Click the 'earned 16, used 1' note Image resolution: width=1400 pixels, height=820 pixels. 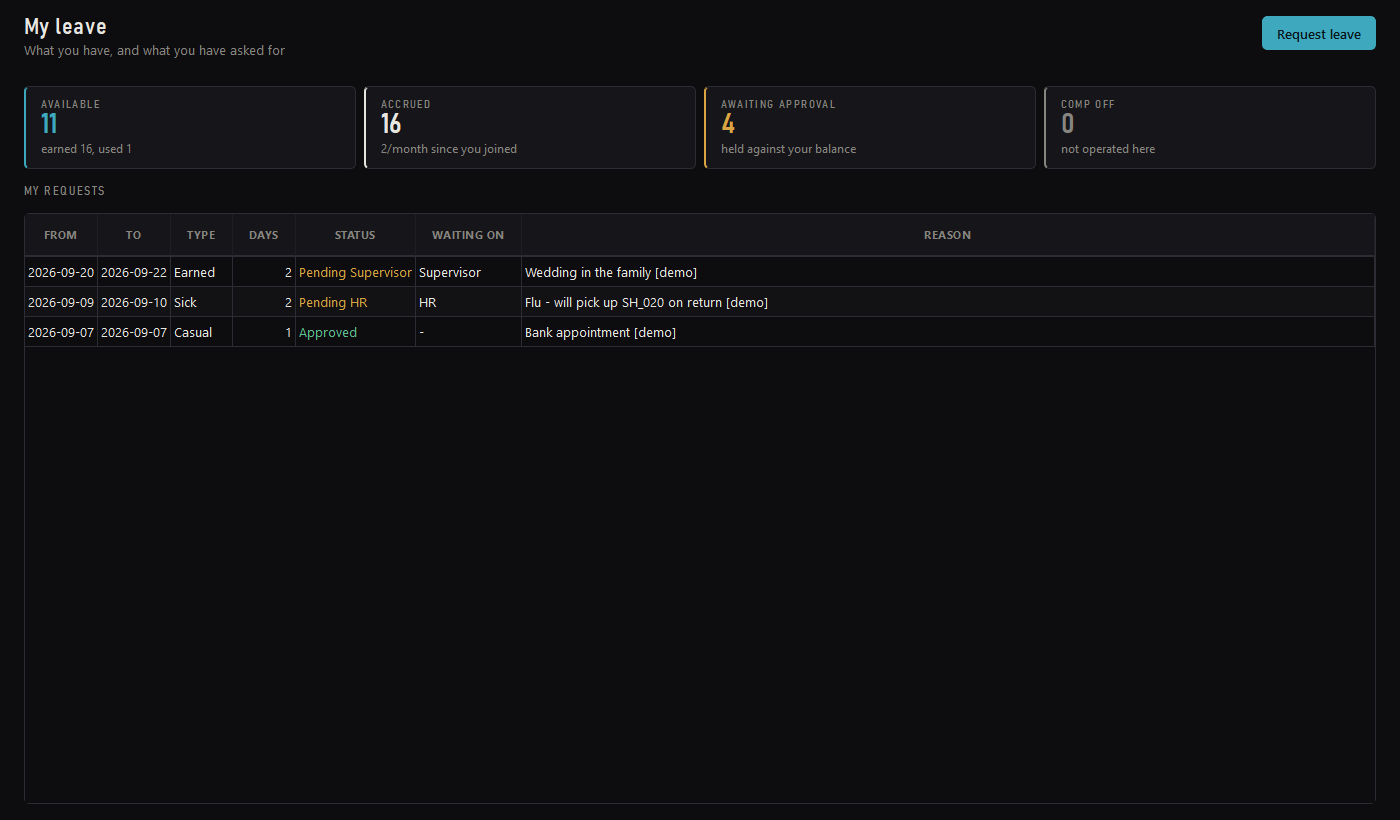[86, 149]
